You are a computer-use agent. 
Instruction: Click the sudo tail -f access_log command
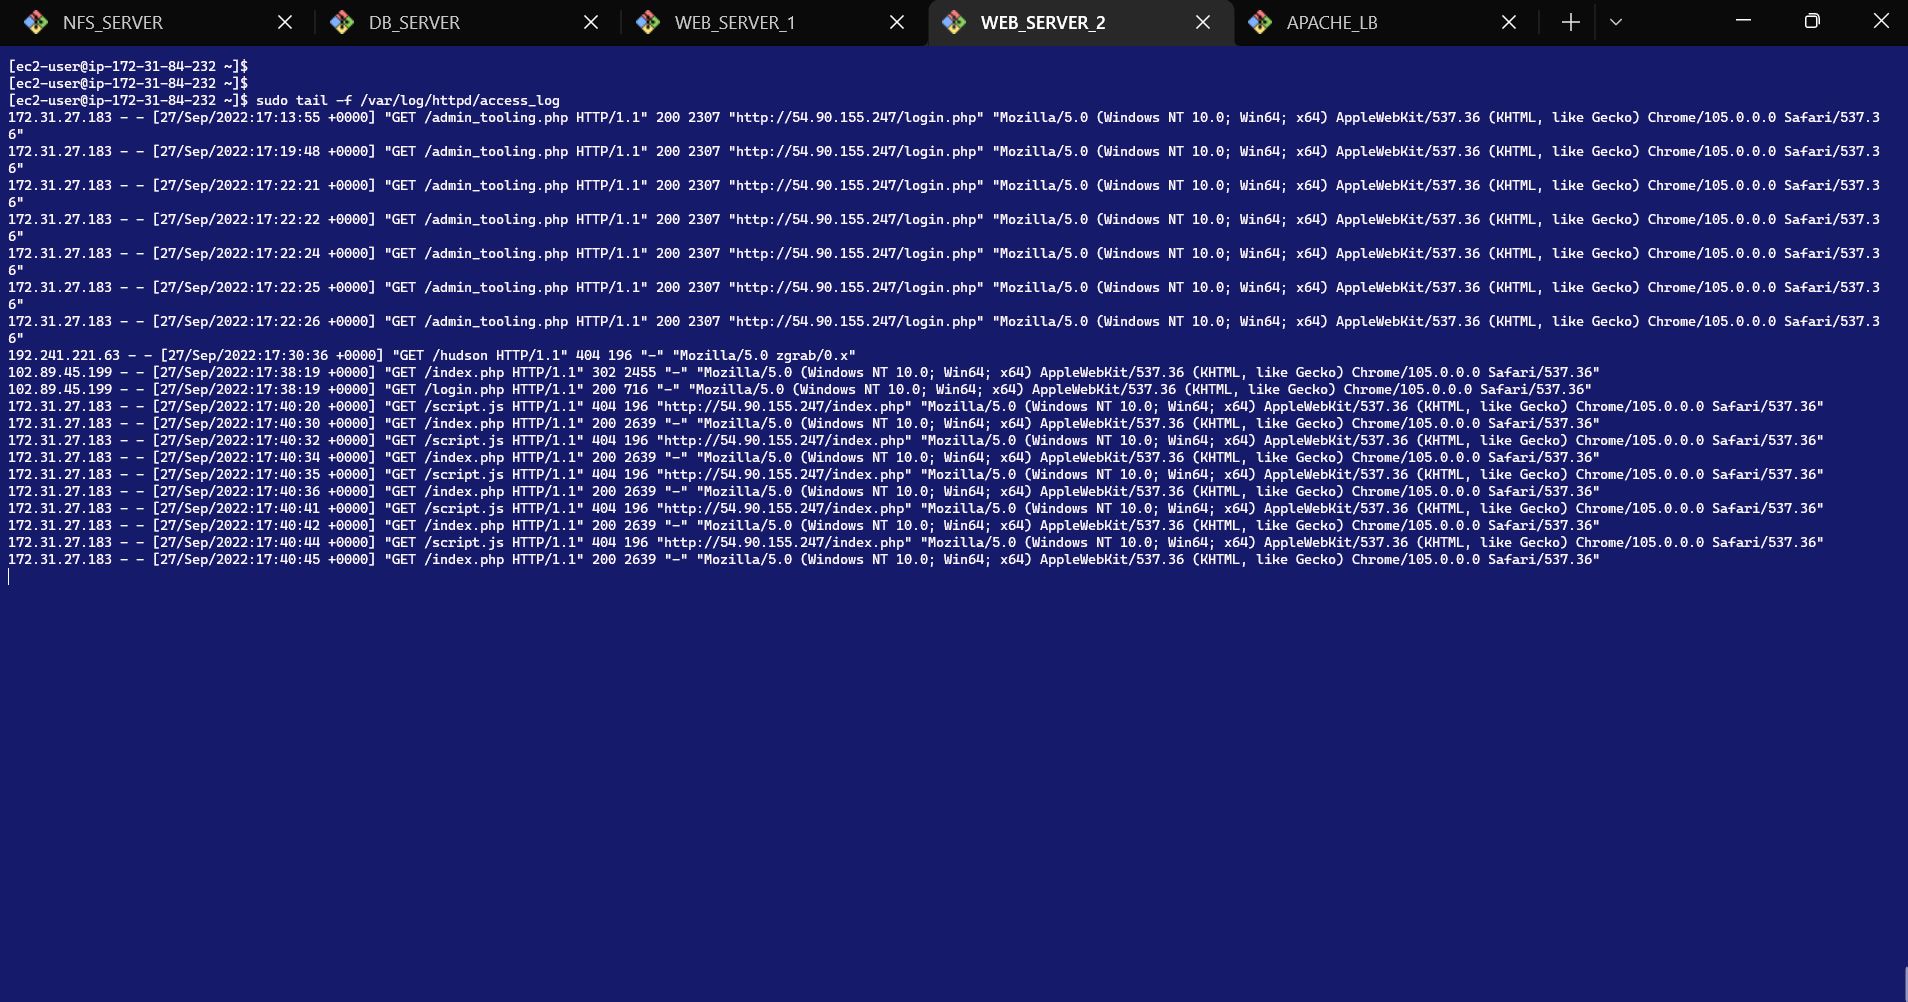408,100
